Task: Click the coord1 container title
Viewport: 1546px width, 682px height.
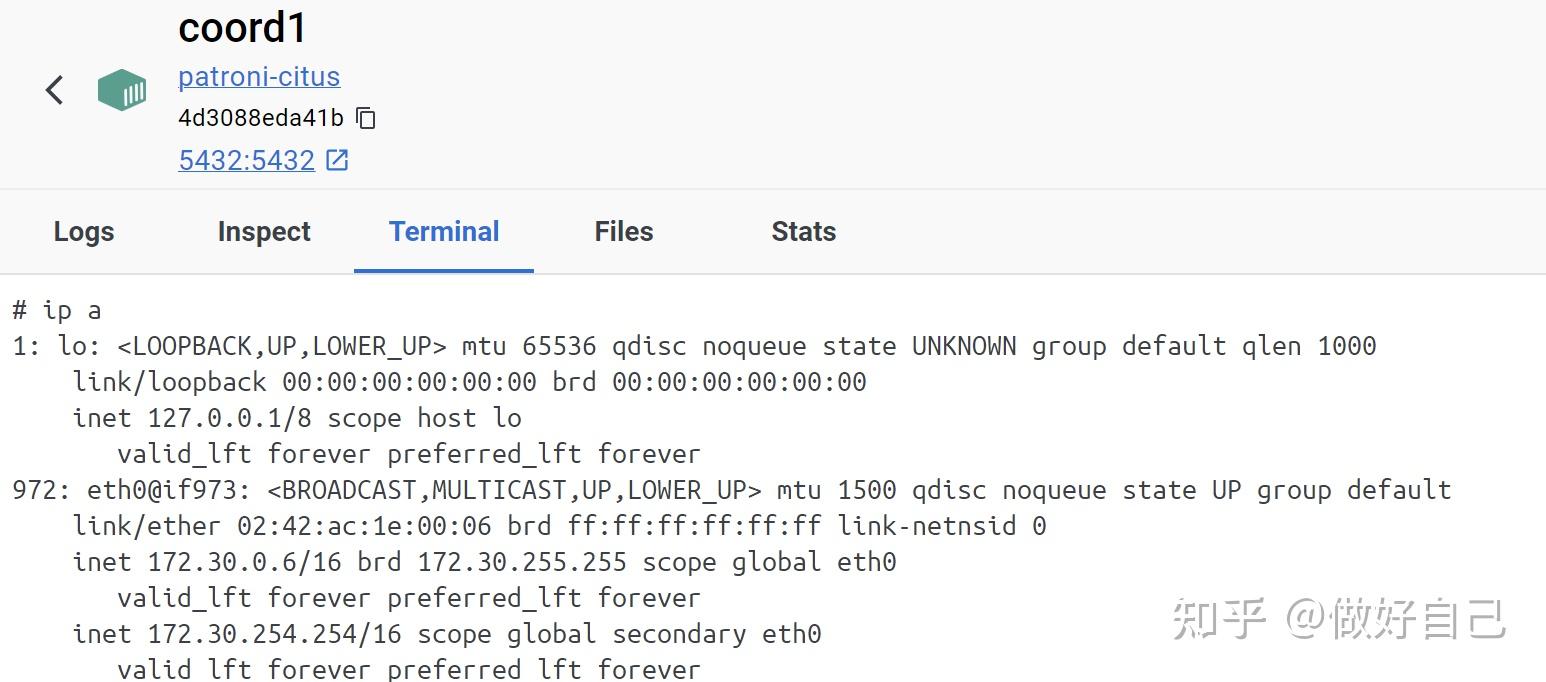Action: coord(242,27)
